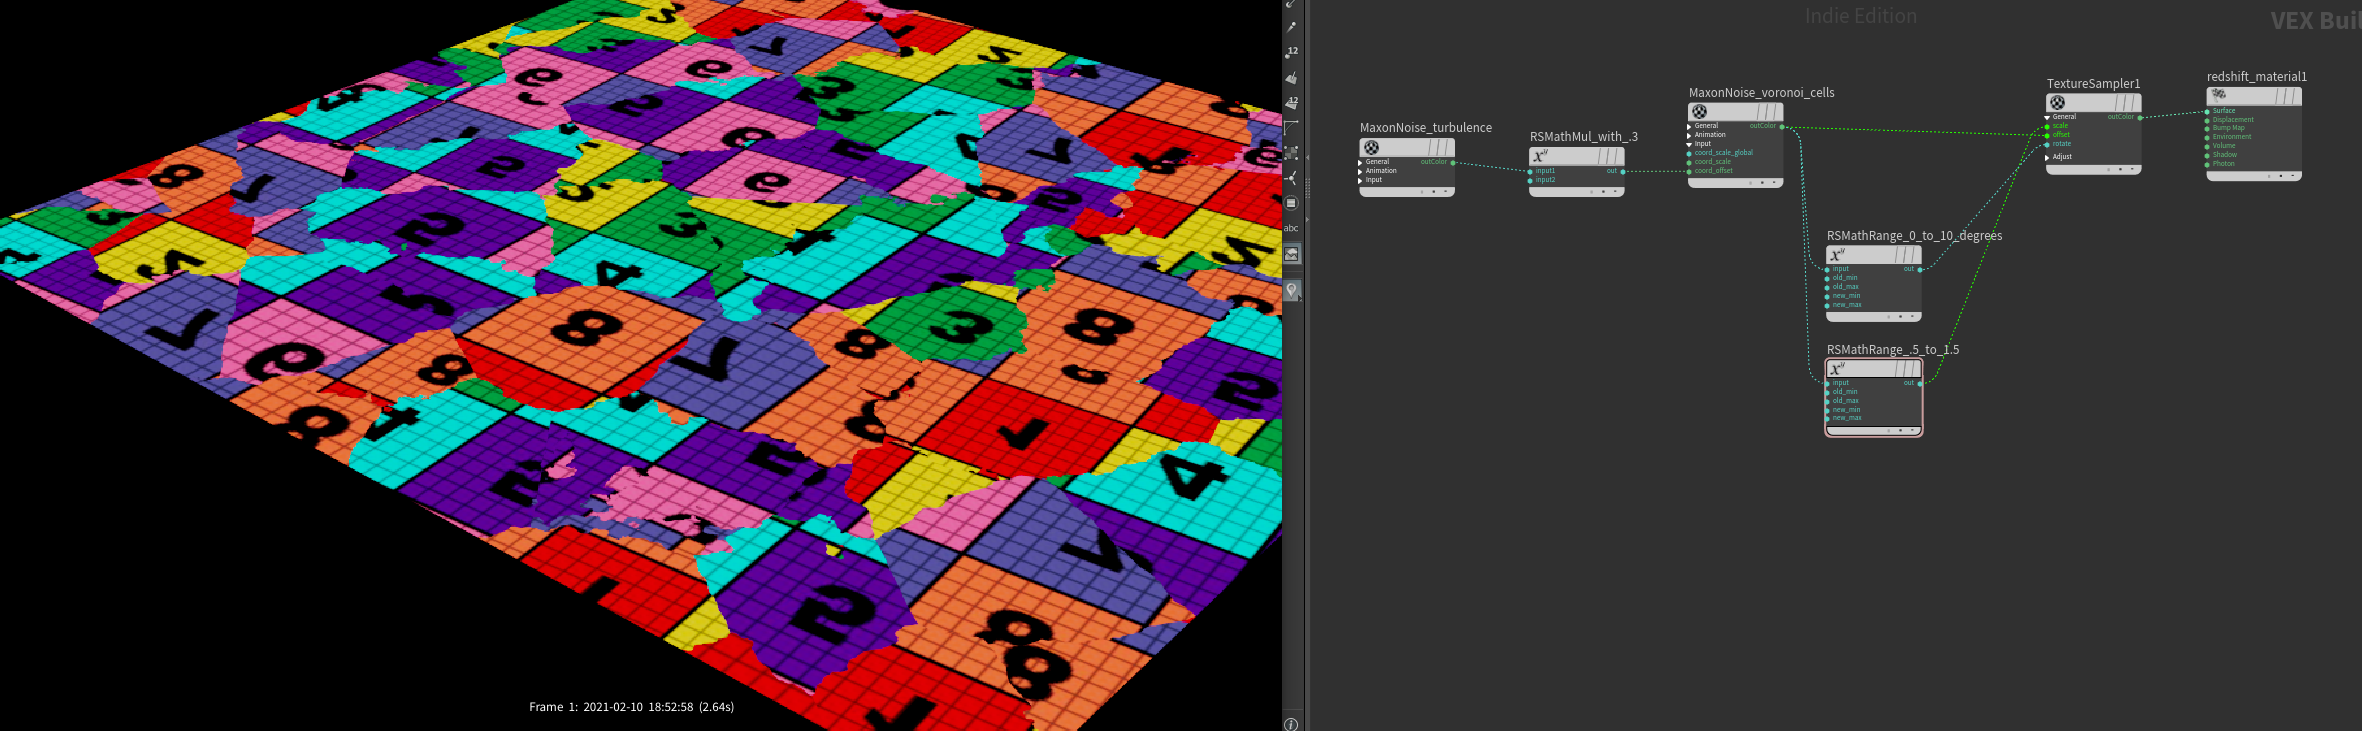Screen dimensions: 2362x731
Task: Click the RSMathMul_with_.3 node math icon
Action: point(1540,156)
